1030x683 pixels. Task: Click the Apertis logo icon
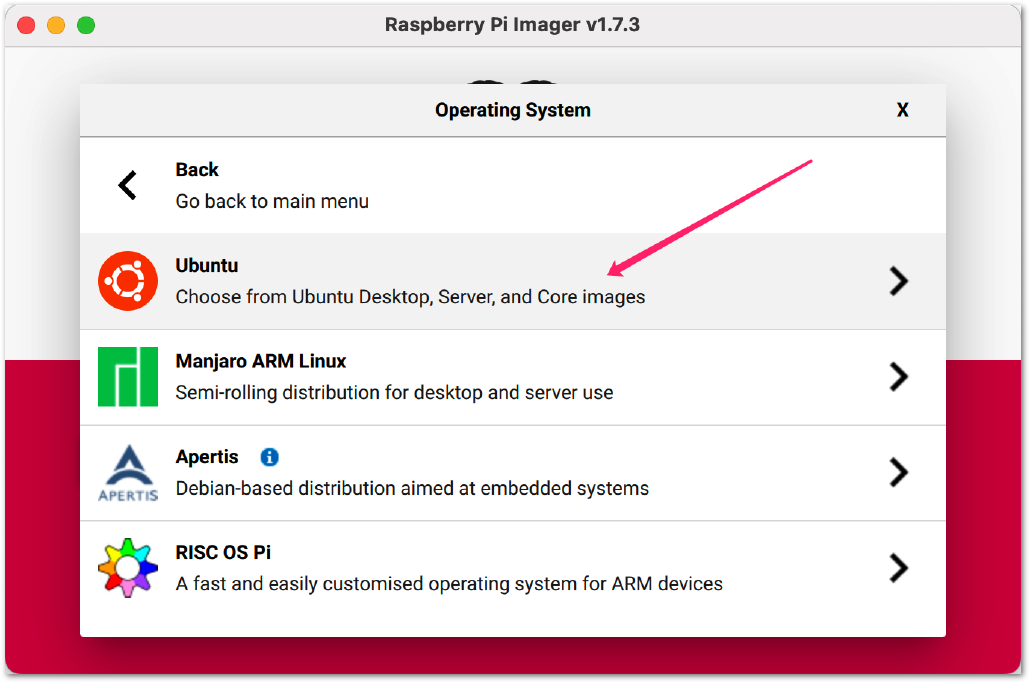pyautogui.click(x=128, y=473)
